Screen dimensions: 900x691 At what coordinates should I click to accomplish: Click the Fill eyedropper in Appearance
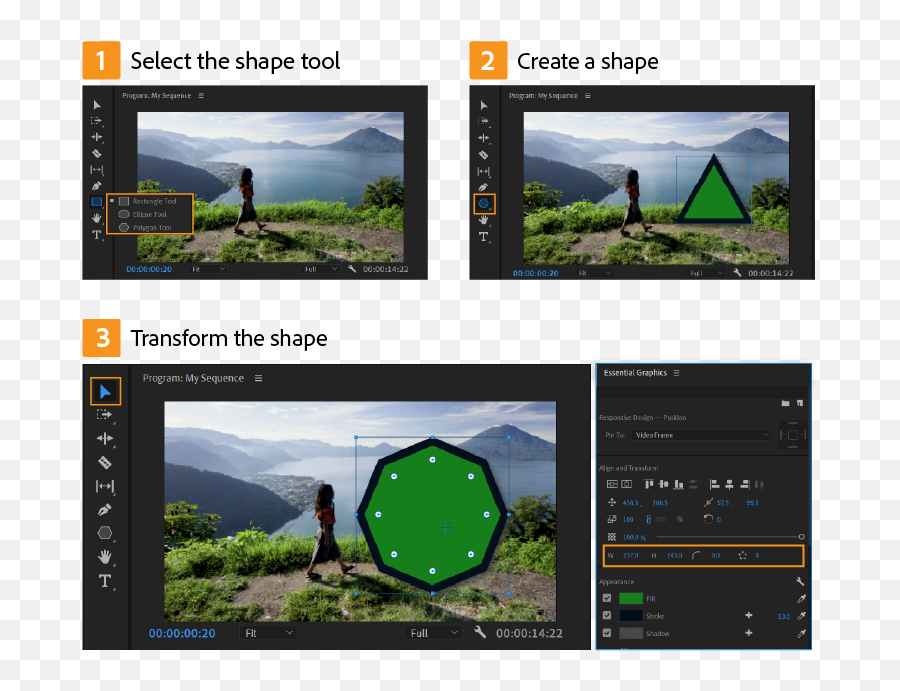coord(800,598)
